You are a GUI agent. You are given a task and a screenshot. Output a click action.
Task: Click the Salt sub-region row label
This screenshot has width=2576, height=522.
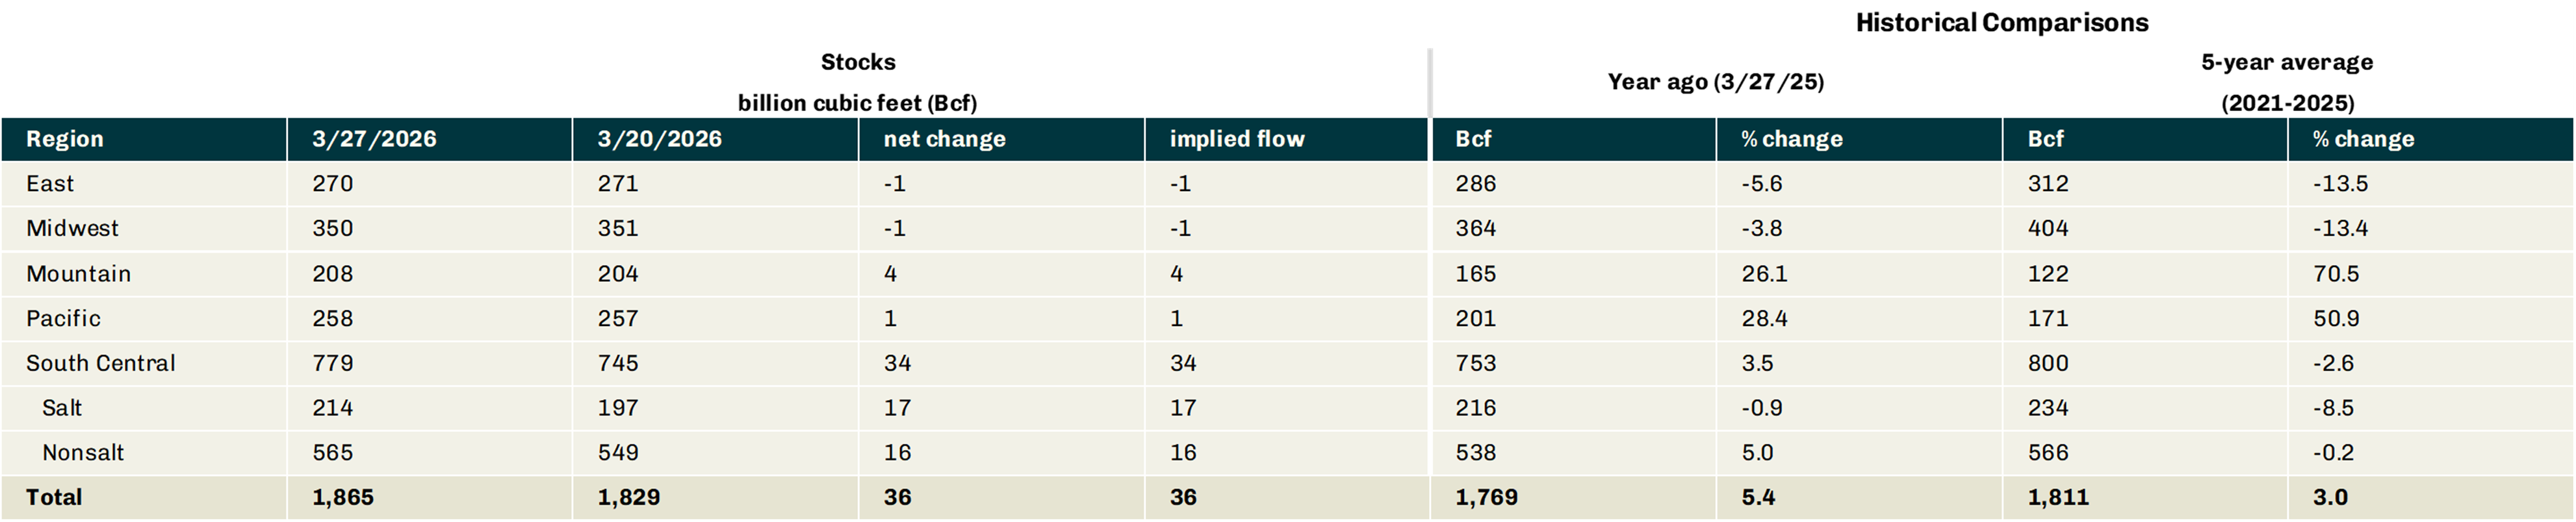pos(62,408)
